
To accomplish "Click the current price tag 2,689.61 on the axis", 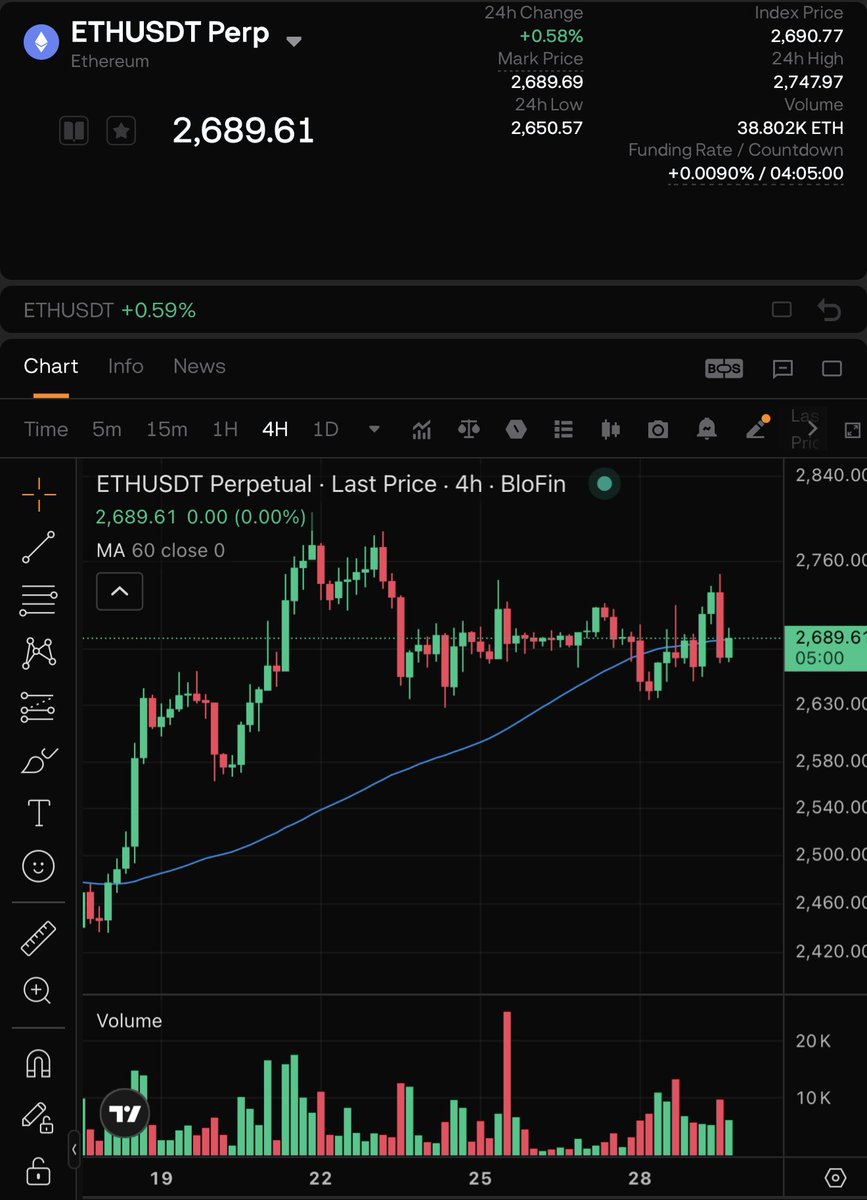I will pyautogui.click(x=826, y=647).
